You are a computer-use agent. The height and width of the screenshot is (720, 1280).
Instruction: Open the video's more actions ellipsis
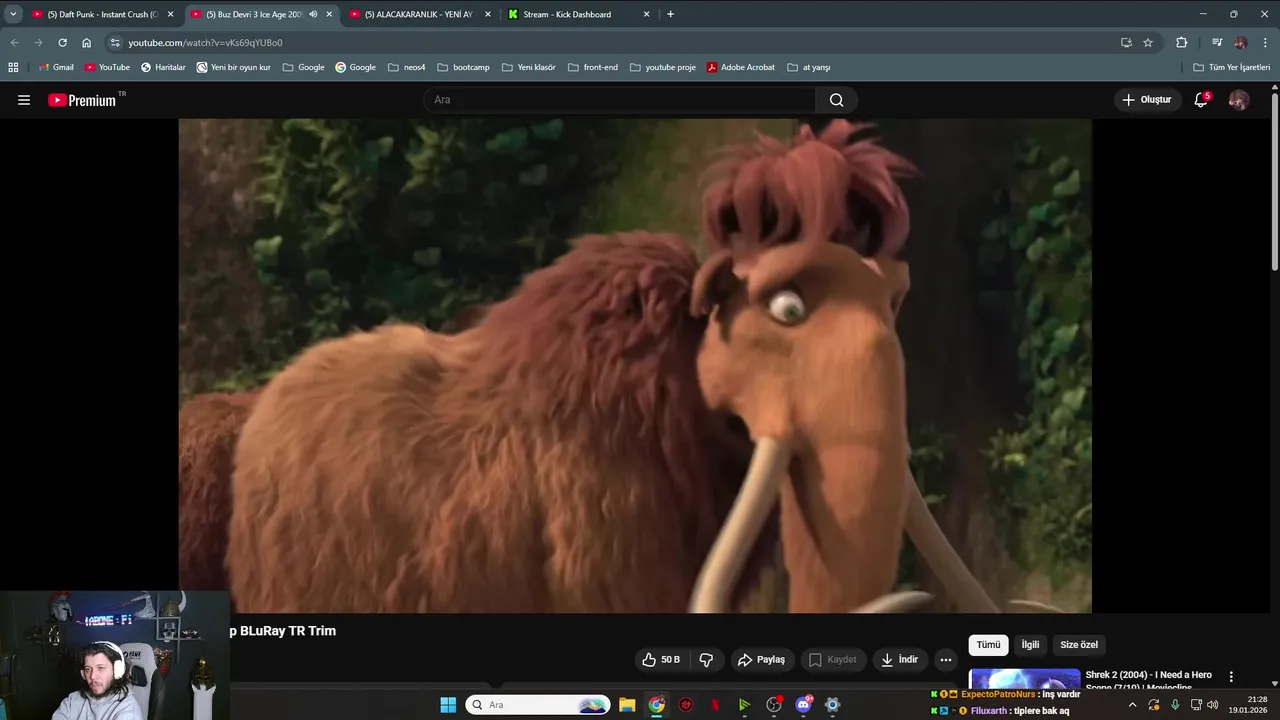click(946, 660)
